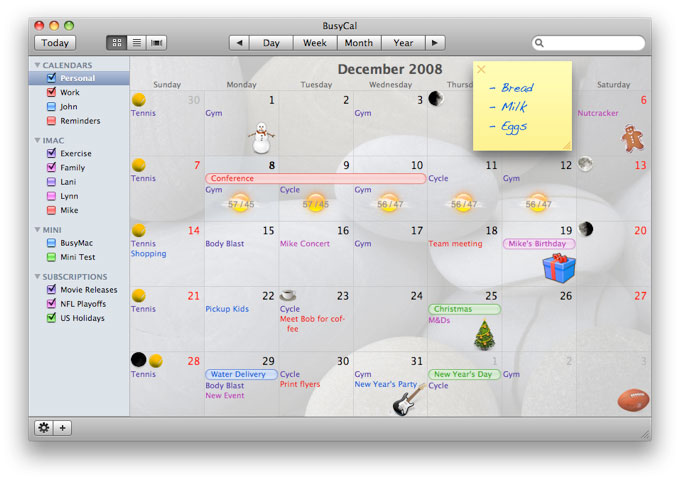
Task: Click the search magnifier icon
Action: [x=539, y=42]
